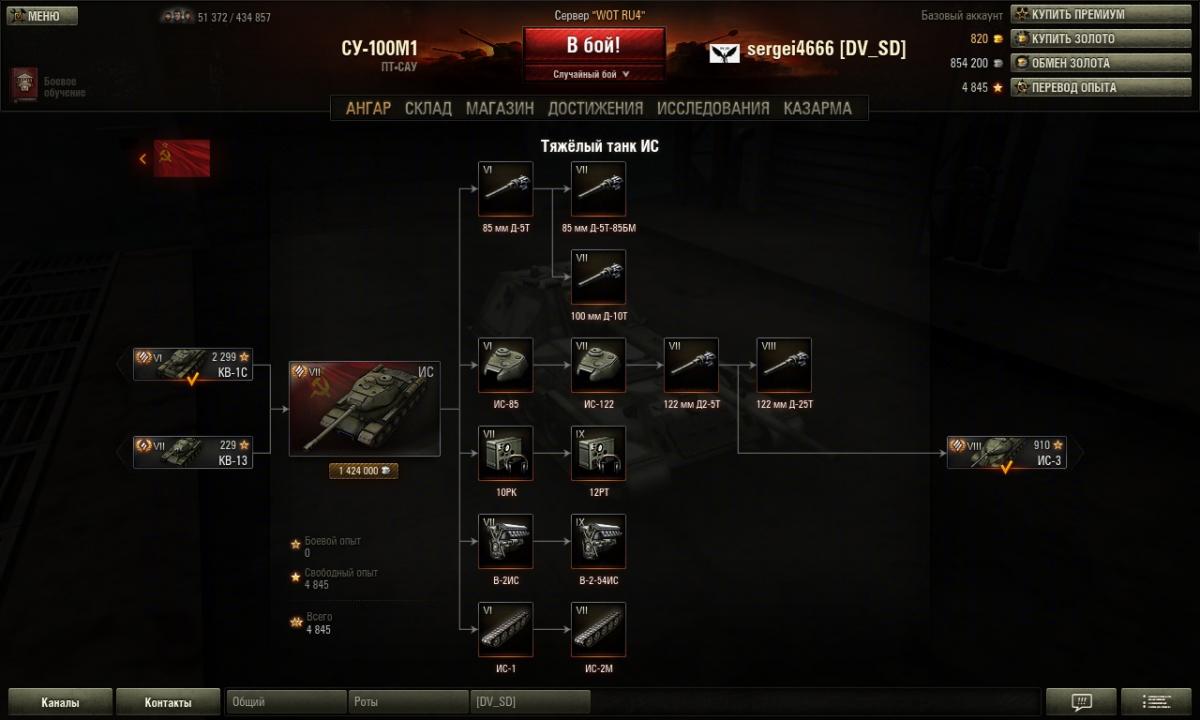The image size is (1200, 720).
Task: Select the 10РК radio module
Action: (x=506, y=453)
